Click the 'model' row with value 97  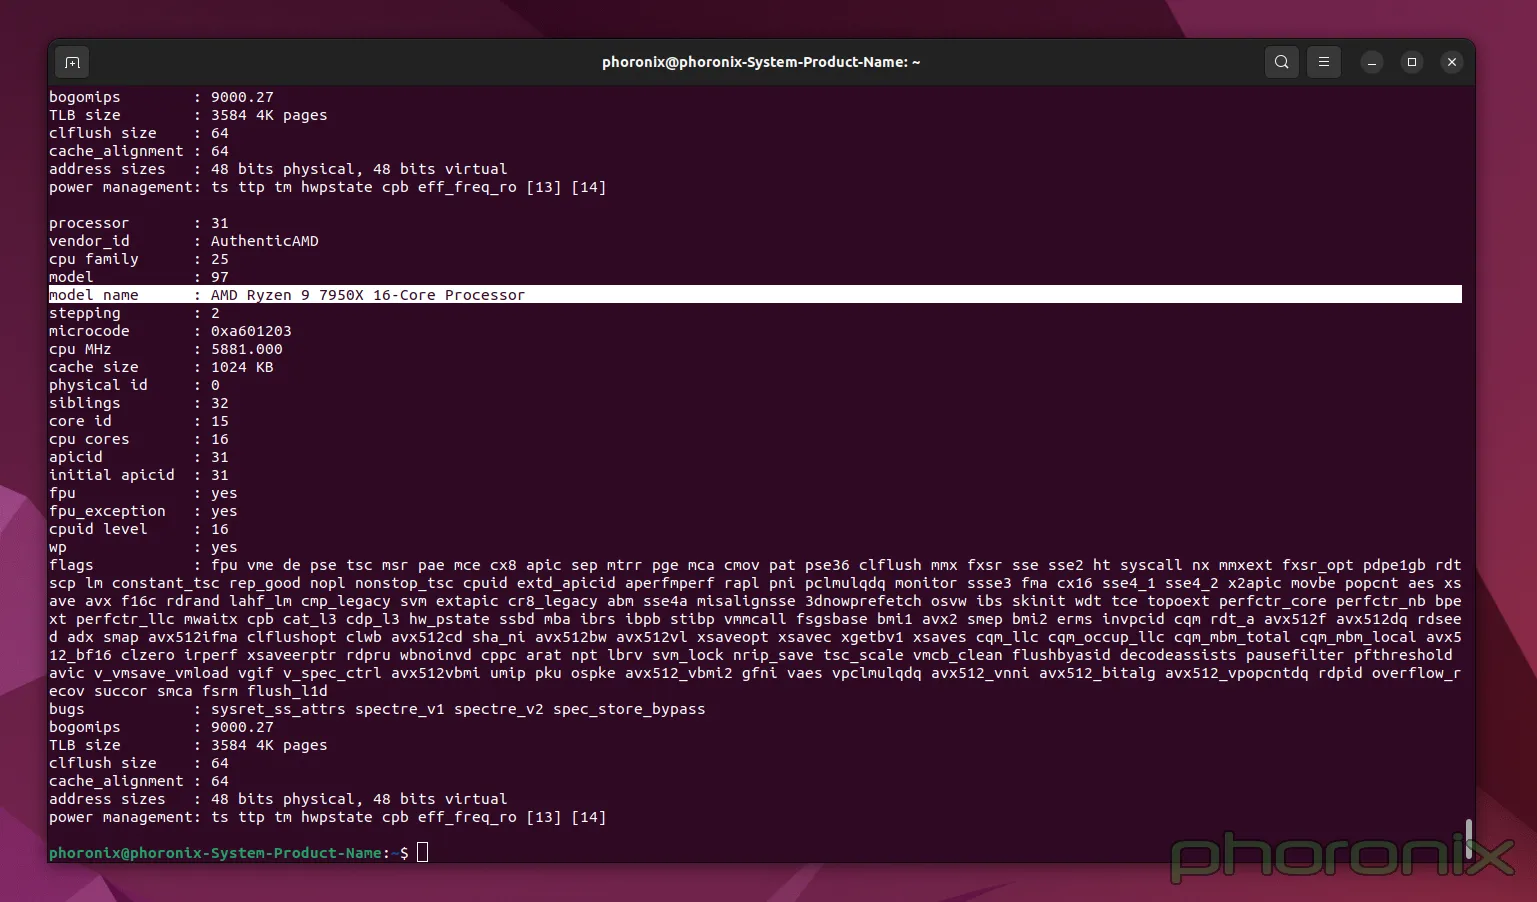[x=139, y=277]
